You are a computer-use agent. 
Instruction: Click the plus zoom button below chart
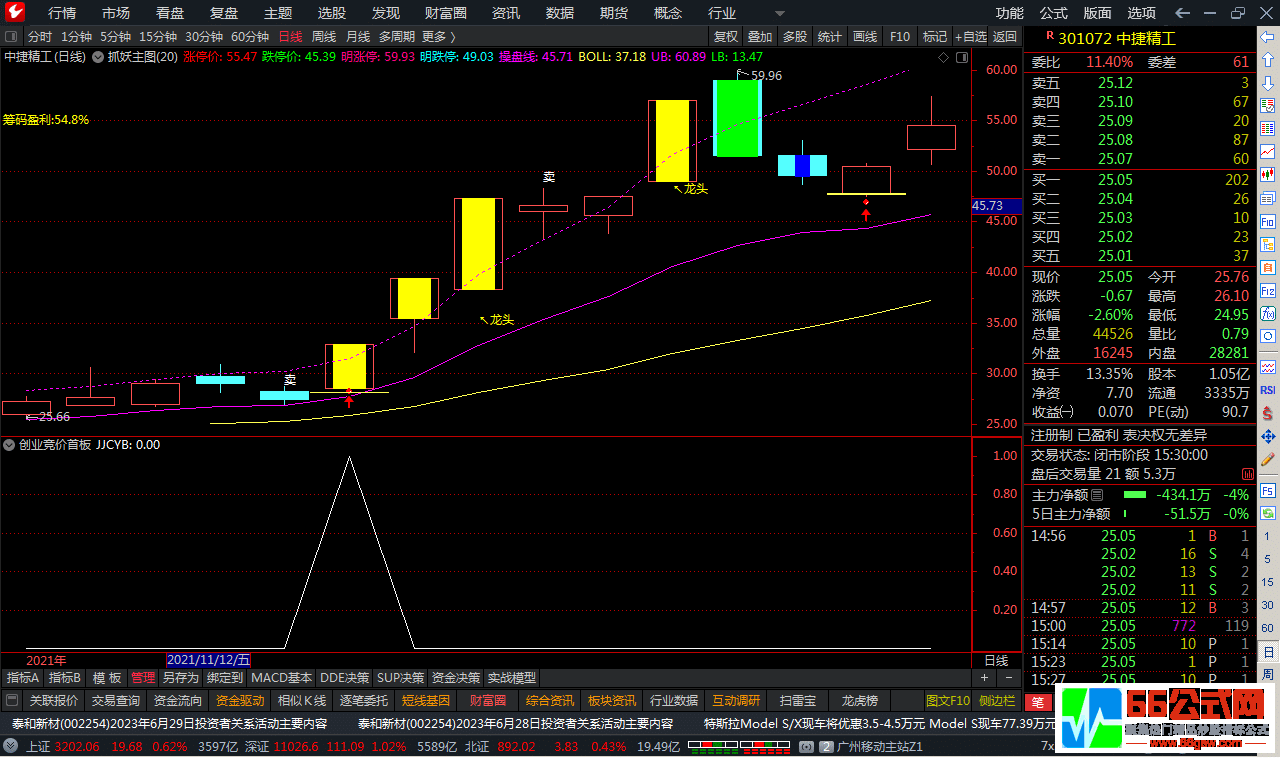point(983,678)
